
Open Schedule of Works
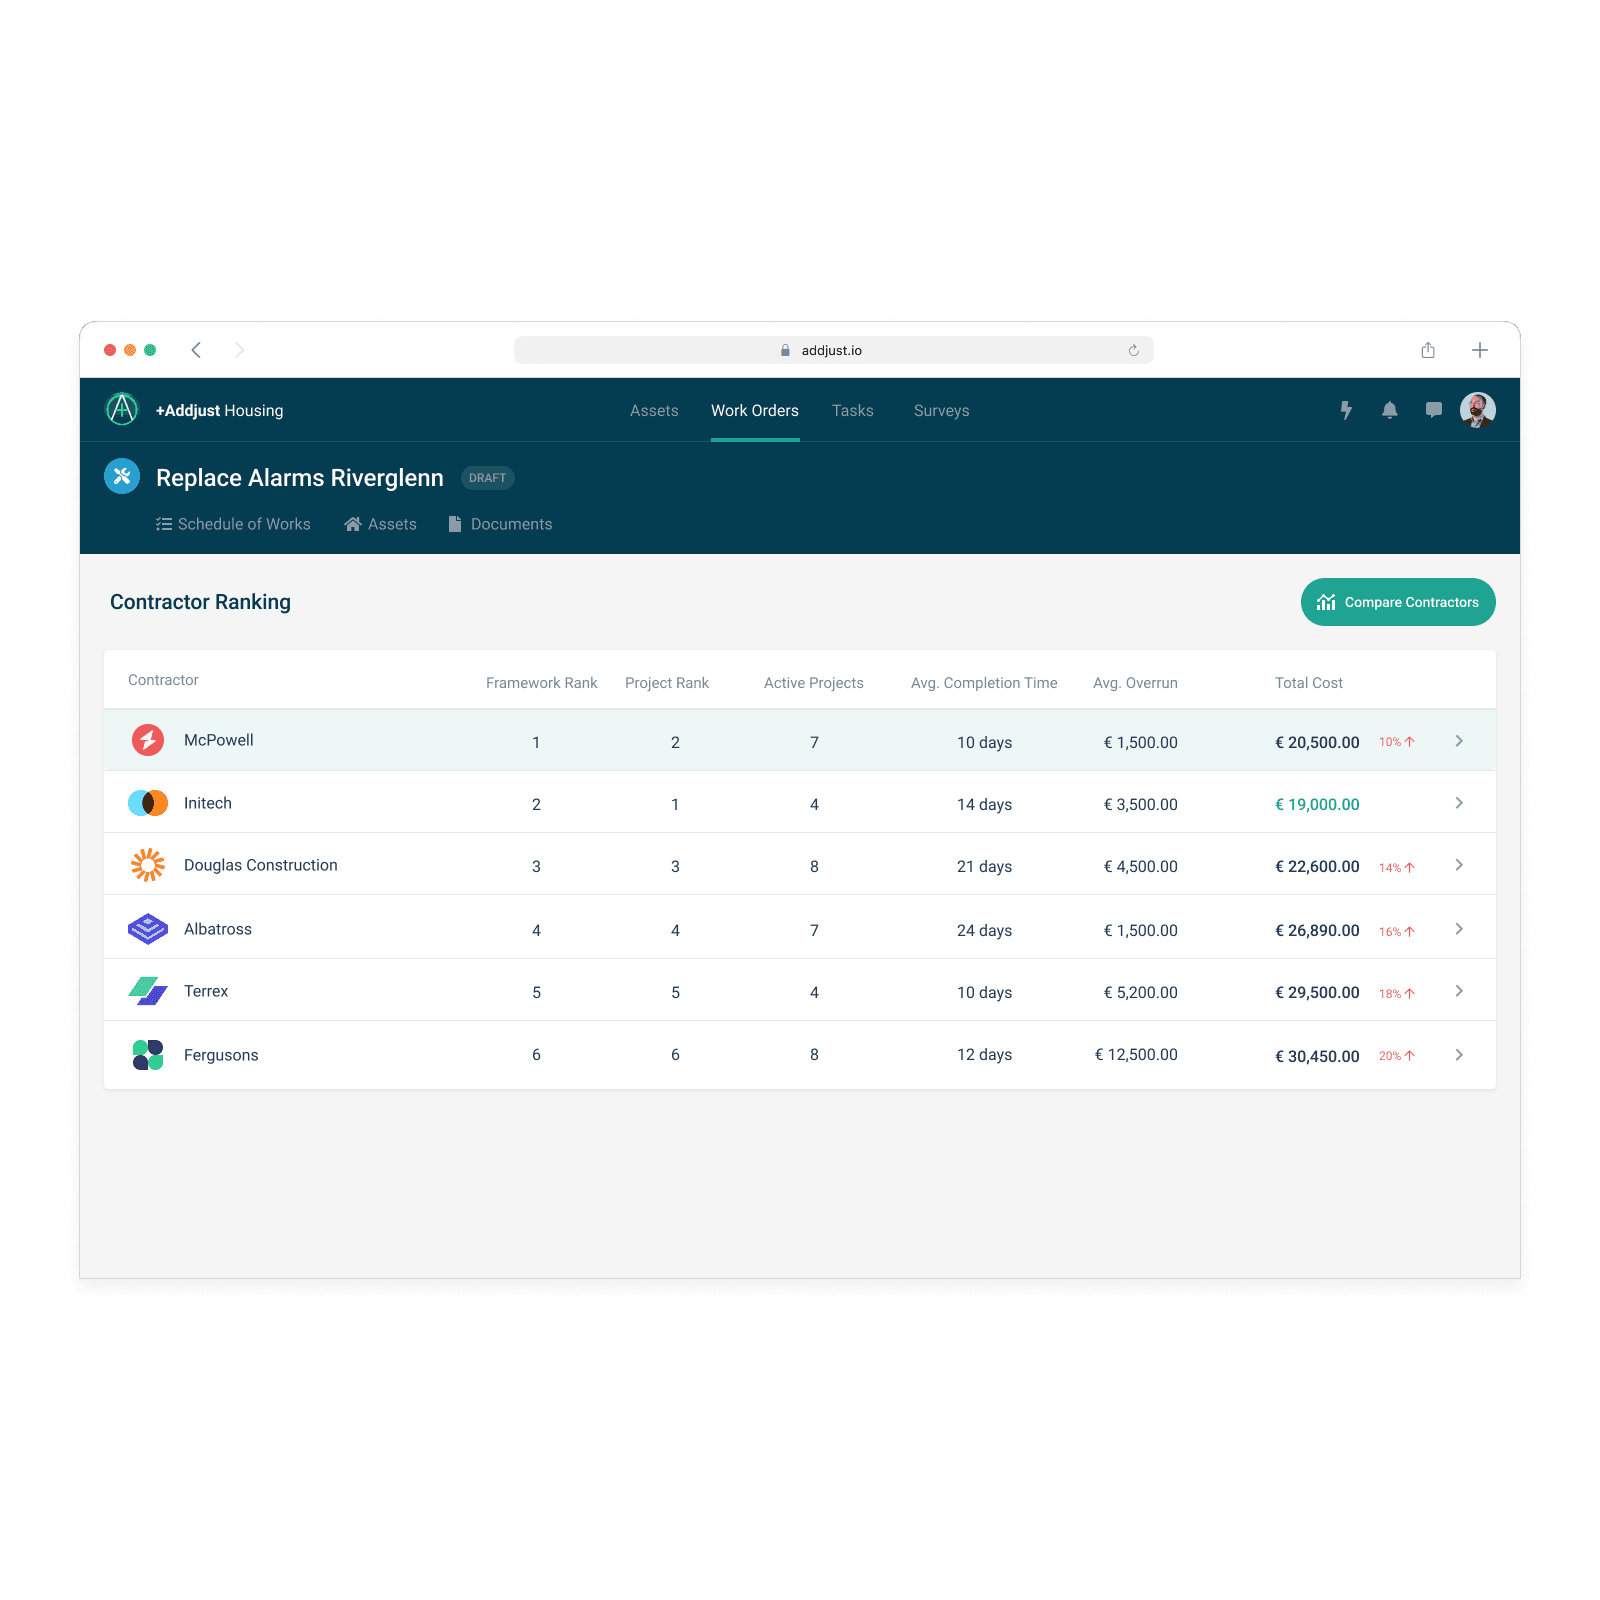(x=233, y=524)
